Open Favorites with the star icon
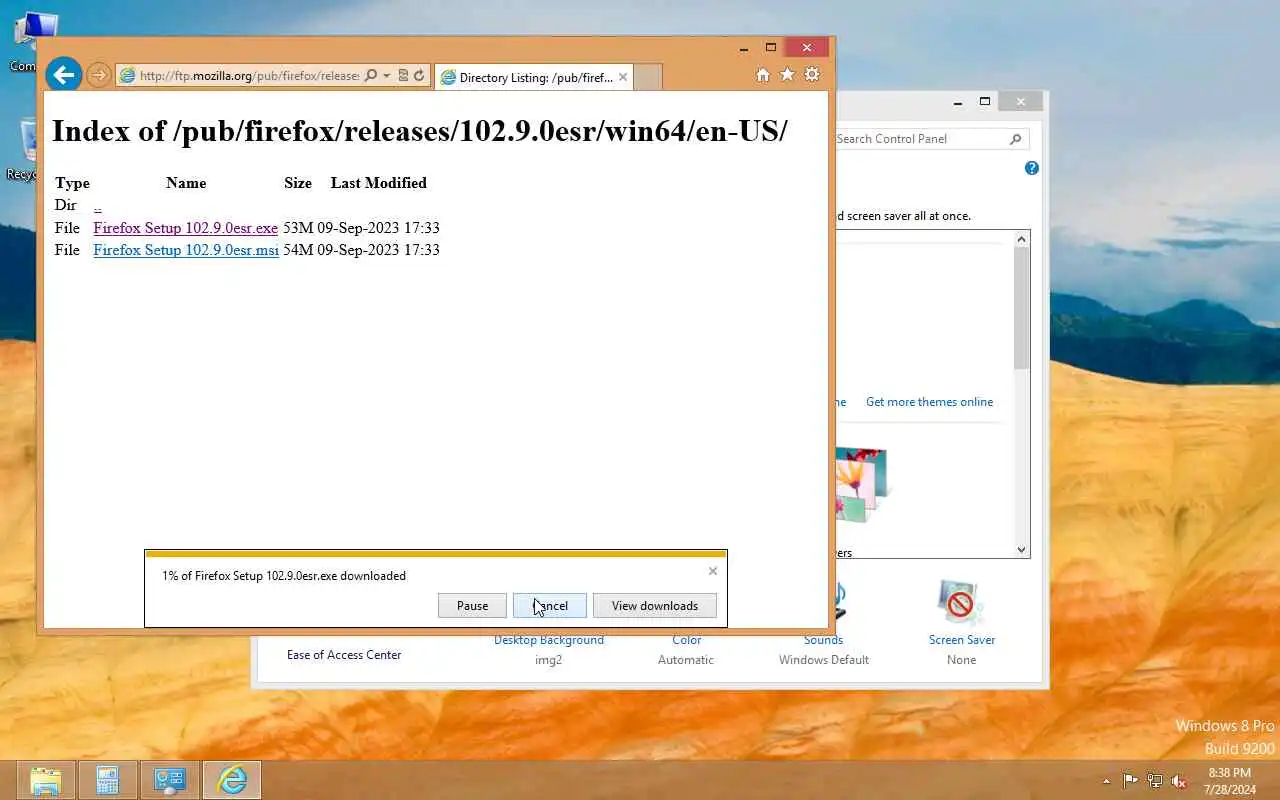 pos(787,75)
